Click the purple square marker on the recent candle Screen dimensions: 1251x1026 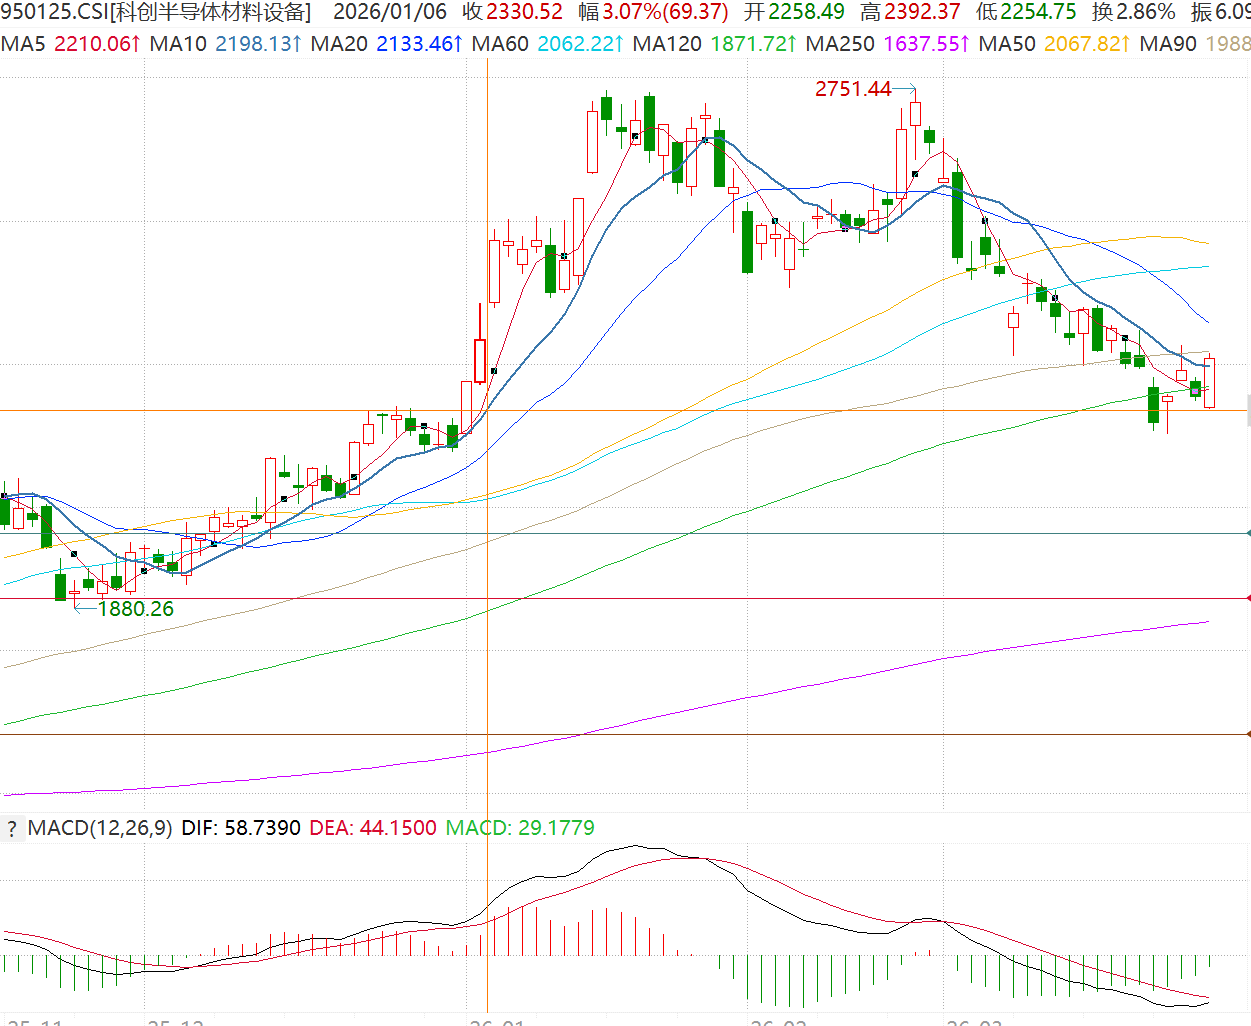tap(1195, 390)
